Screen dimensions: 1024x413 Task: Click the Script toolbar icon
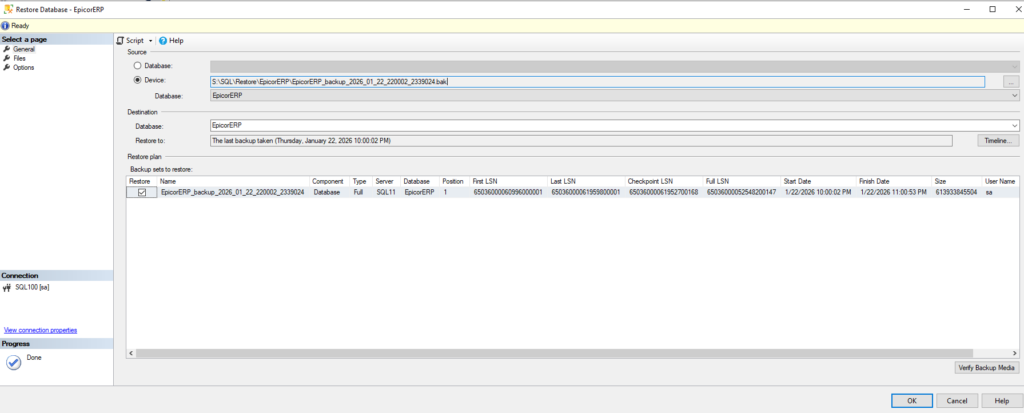point(121,40)
